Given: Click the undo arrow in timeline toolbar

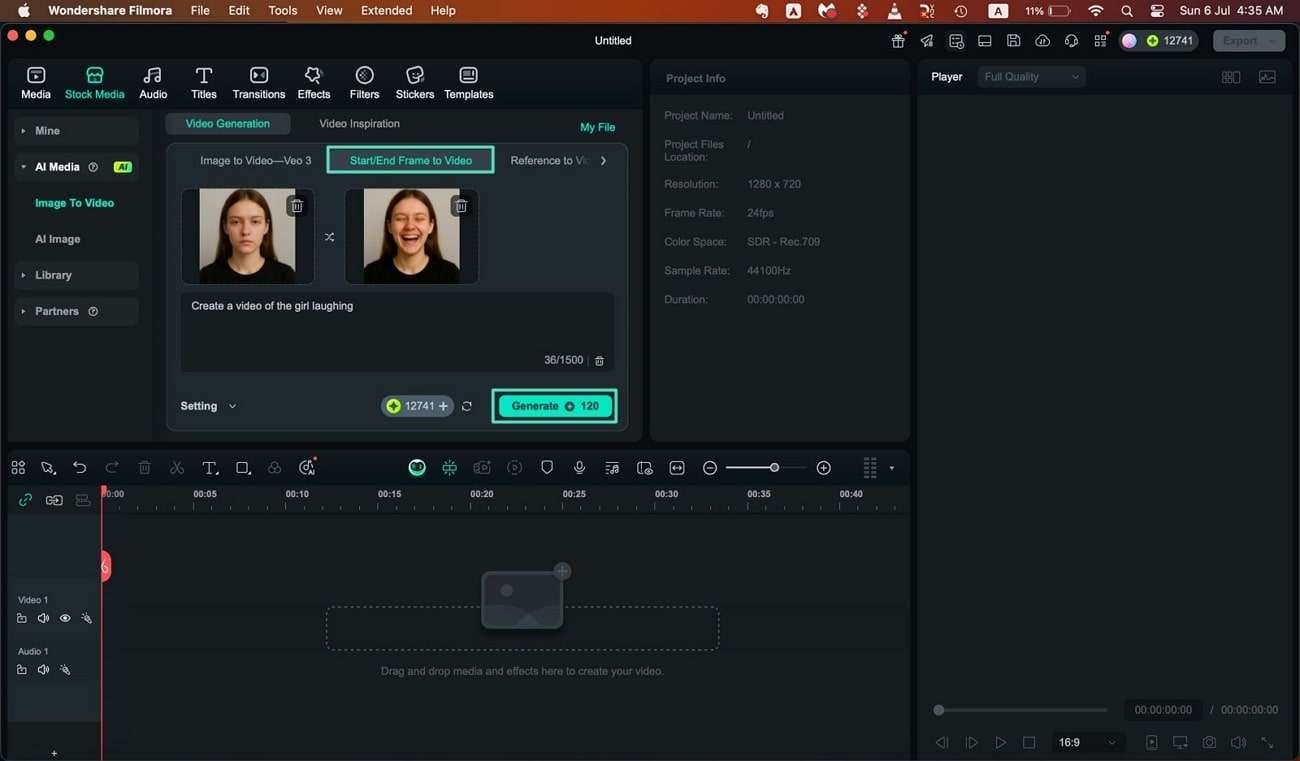Looking at the screenshot, I should pyautogui.click(x=80, y=468).
